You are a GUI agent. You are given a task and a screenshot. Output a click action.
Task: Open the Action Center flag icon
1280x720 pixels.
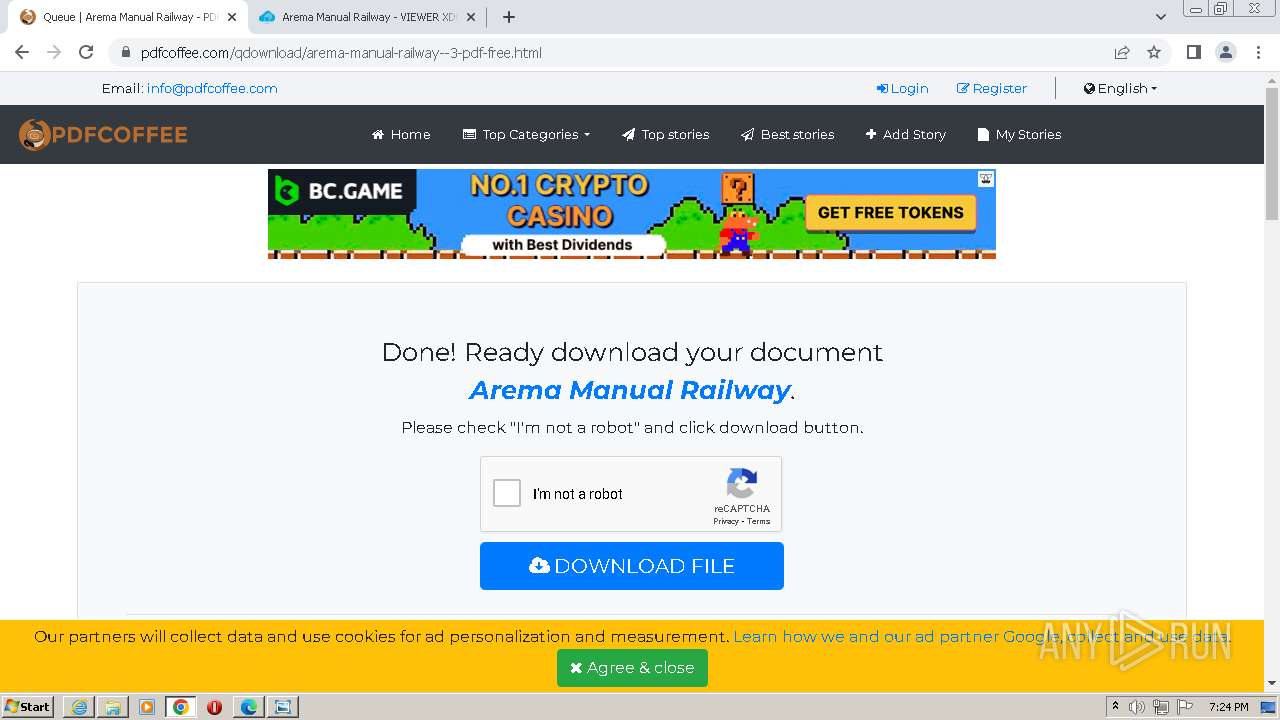(x=1184, y=707)
